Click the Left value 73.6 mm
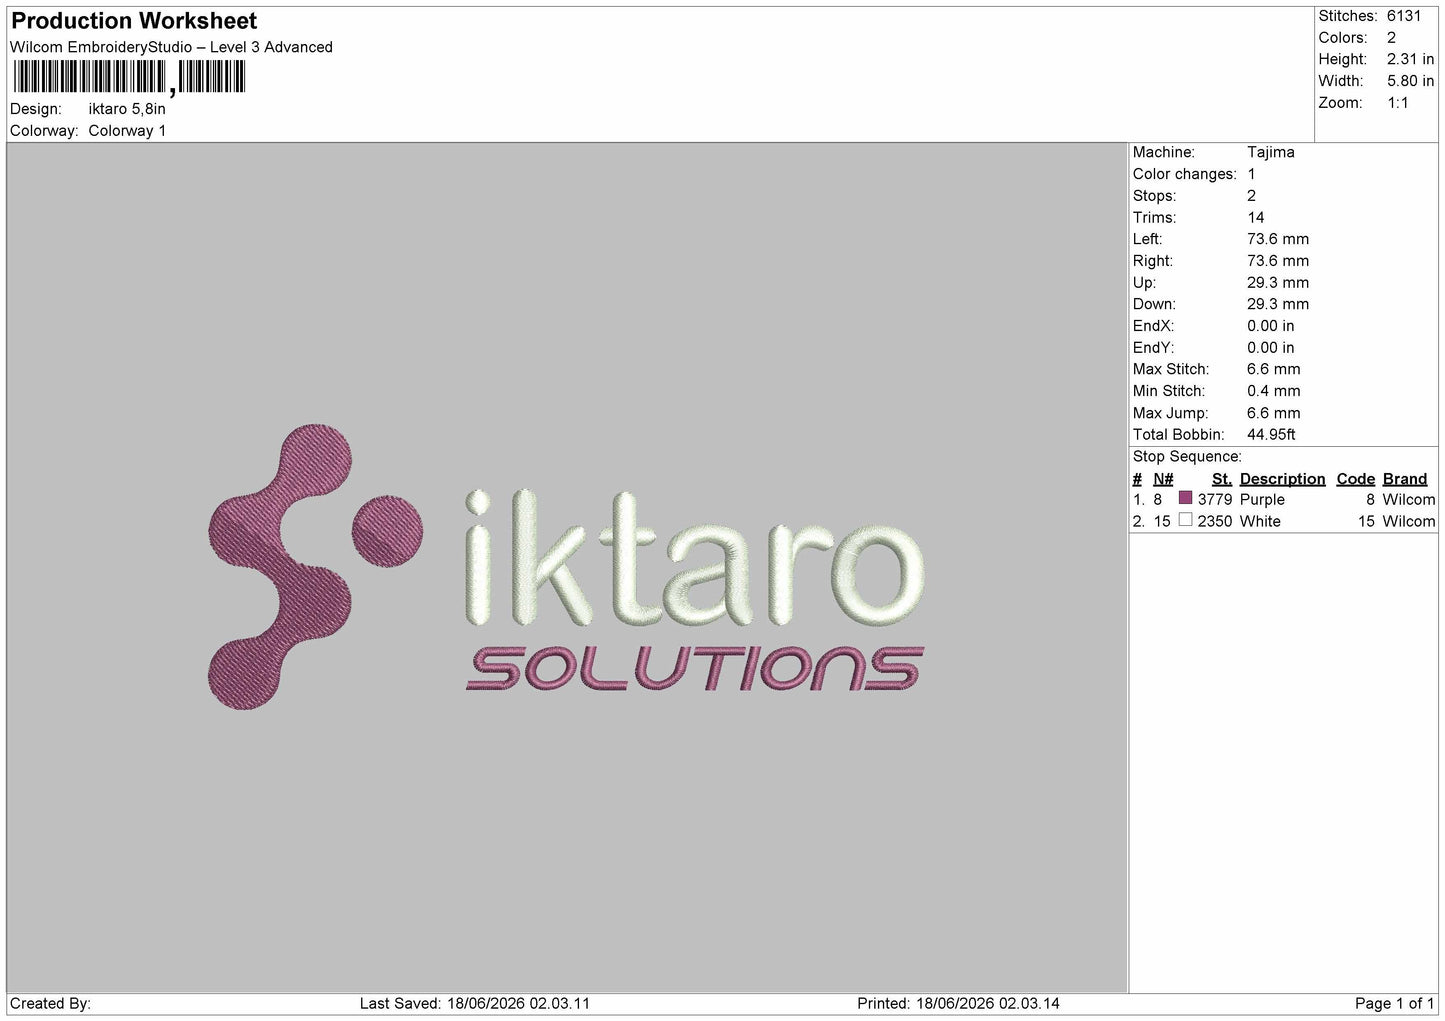The width and height of the screenshot is (1445, 1021). [x=1278, y=239]
